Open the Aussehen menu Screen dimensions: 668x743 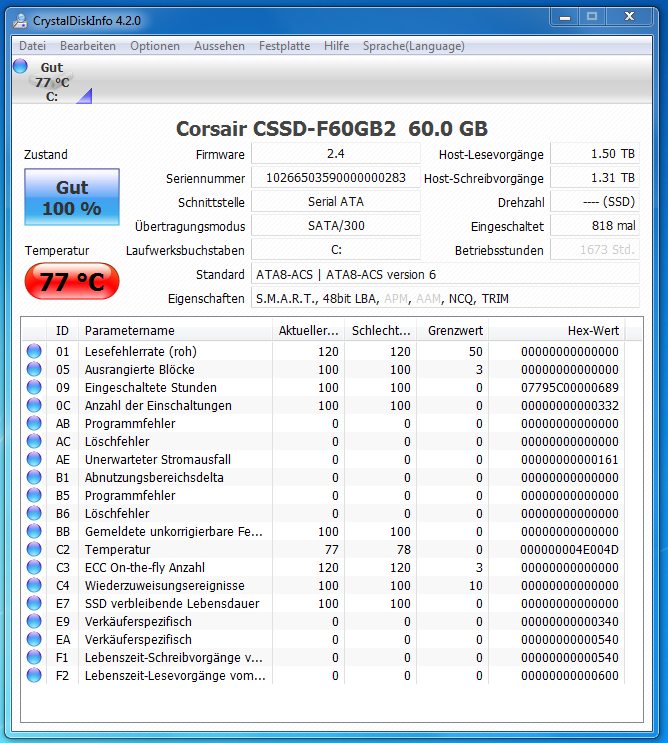[x=219, y=46]
